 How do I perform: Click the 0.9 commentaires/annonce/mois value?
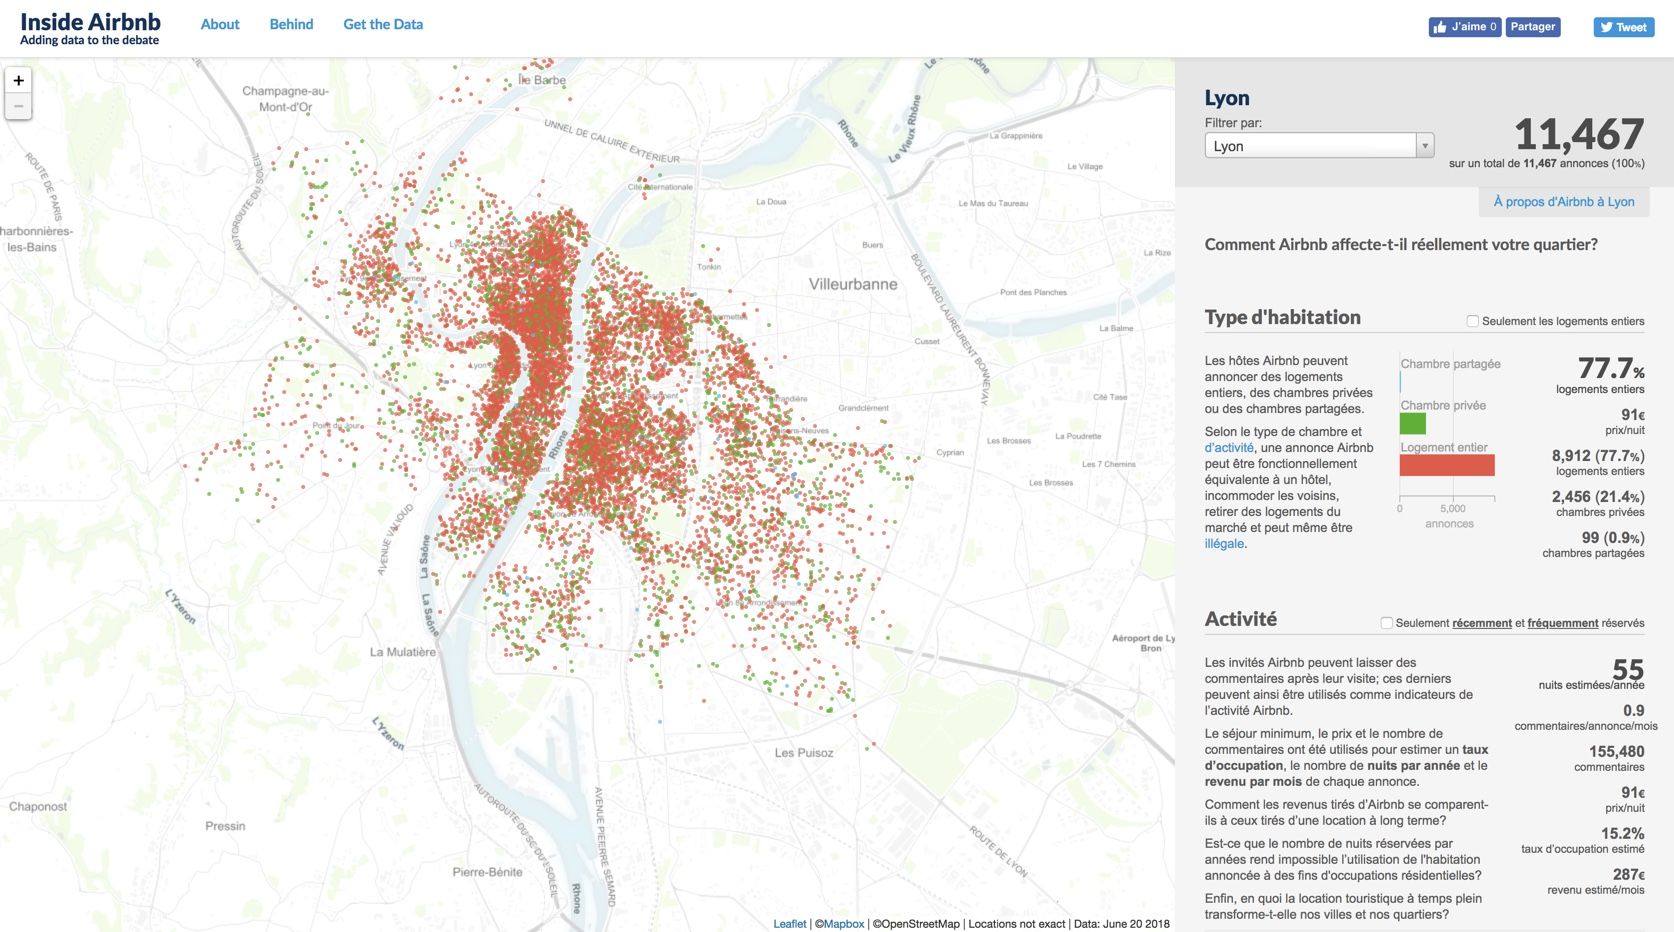[1634, 711]
